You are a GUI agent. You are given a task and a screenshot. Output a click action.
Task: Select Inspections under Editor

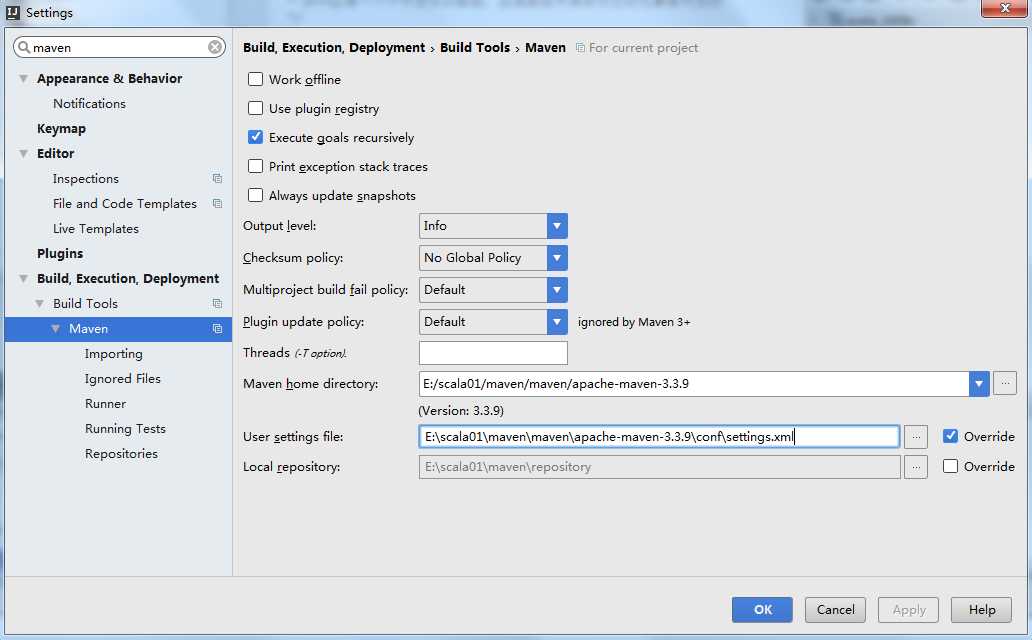(86, 178)
